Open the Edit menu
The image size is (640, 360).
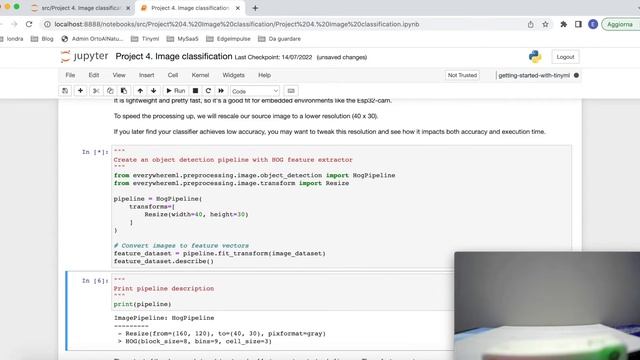pos(94,75)
